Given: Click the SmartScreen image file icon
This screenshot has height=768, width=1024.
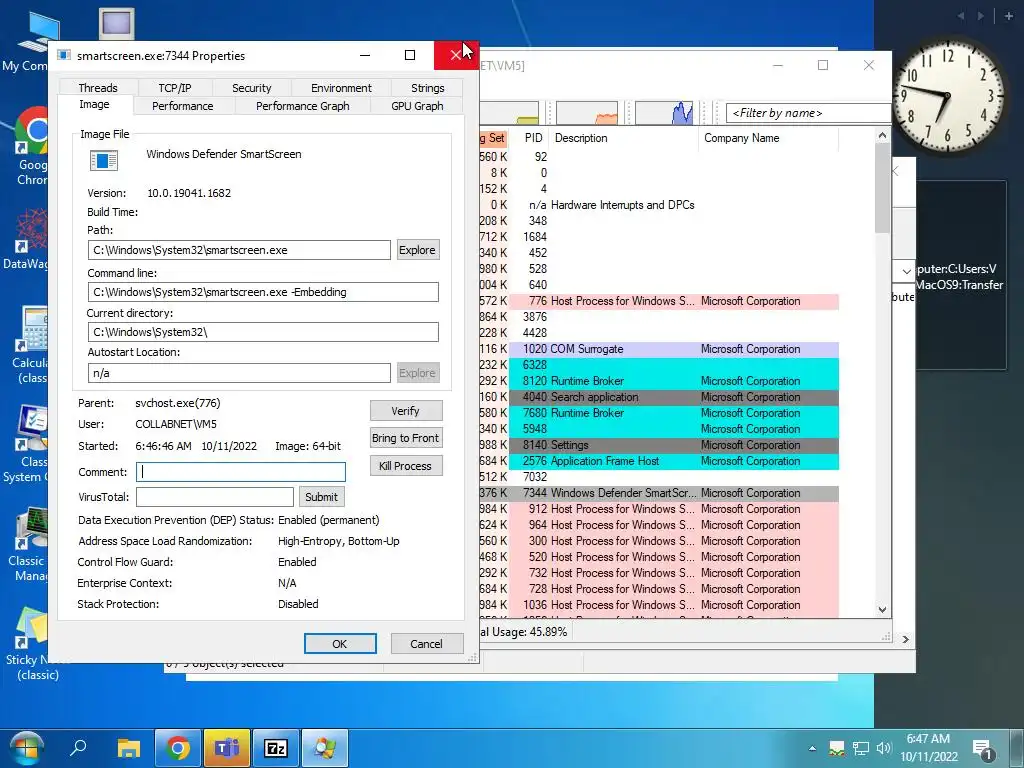Looking at the screenshot, I should click(104, 160).
